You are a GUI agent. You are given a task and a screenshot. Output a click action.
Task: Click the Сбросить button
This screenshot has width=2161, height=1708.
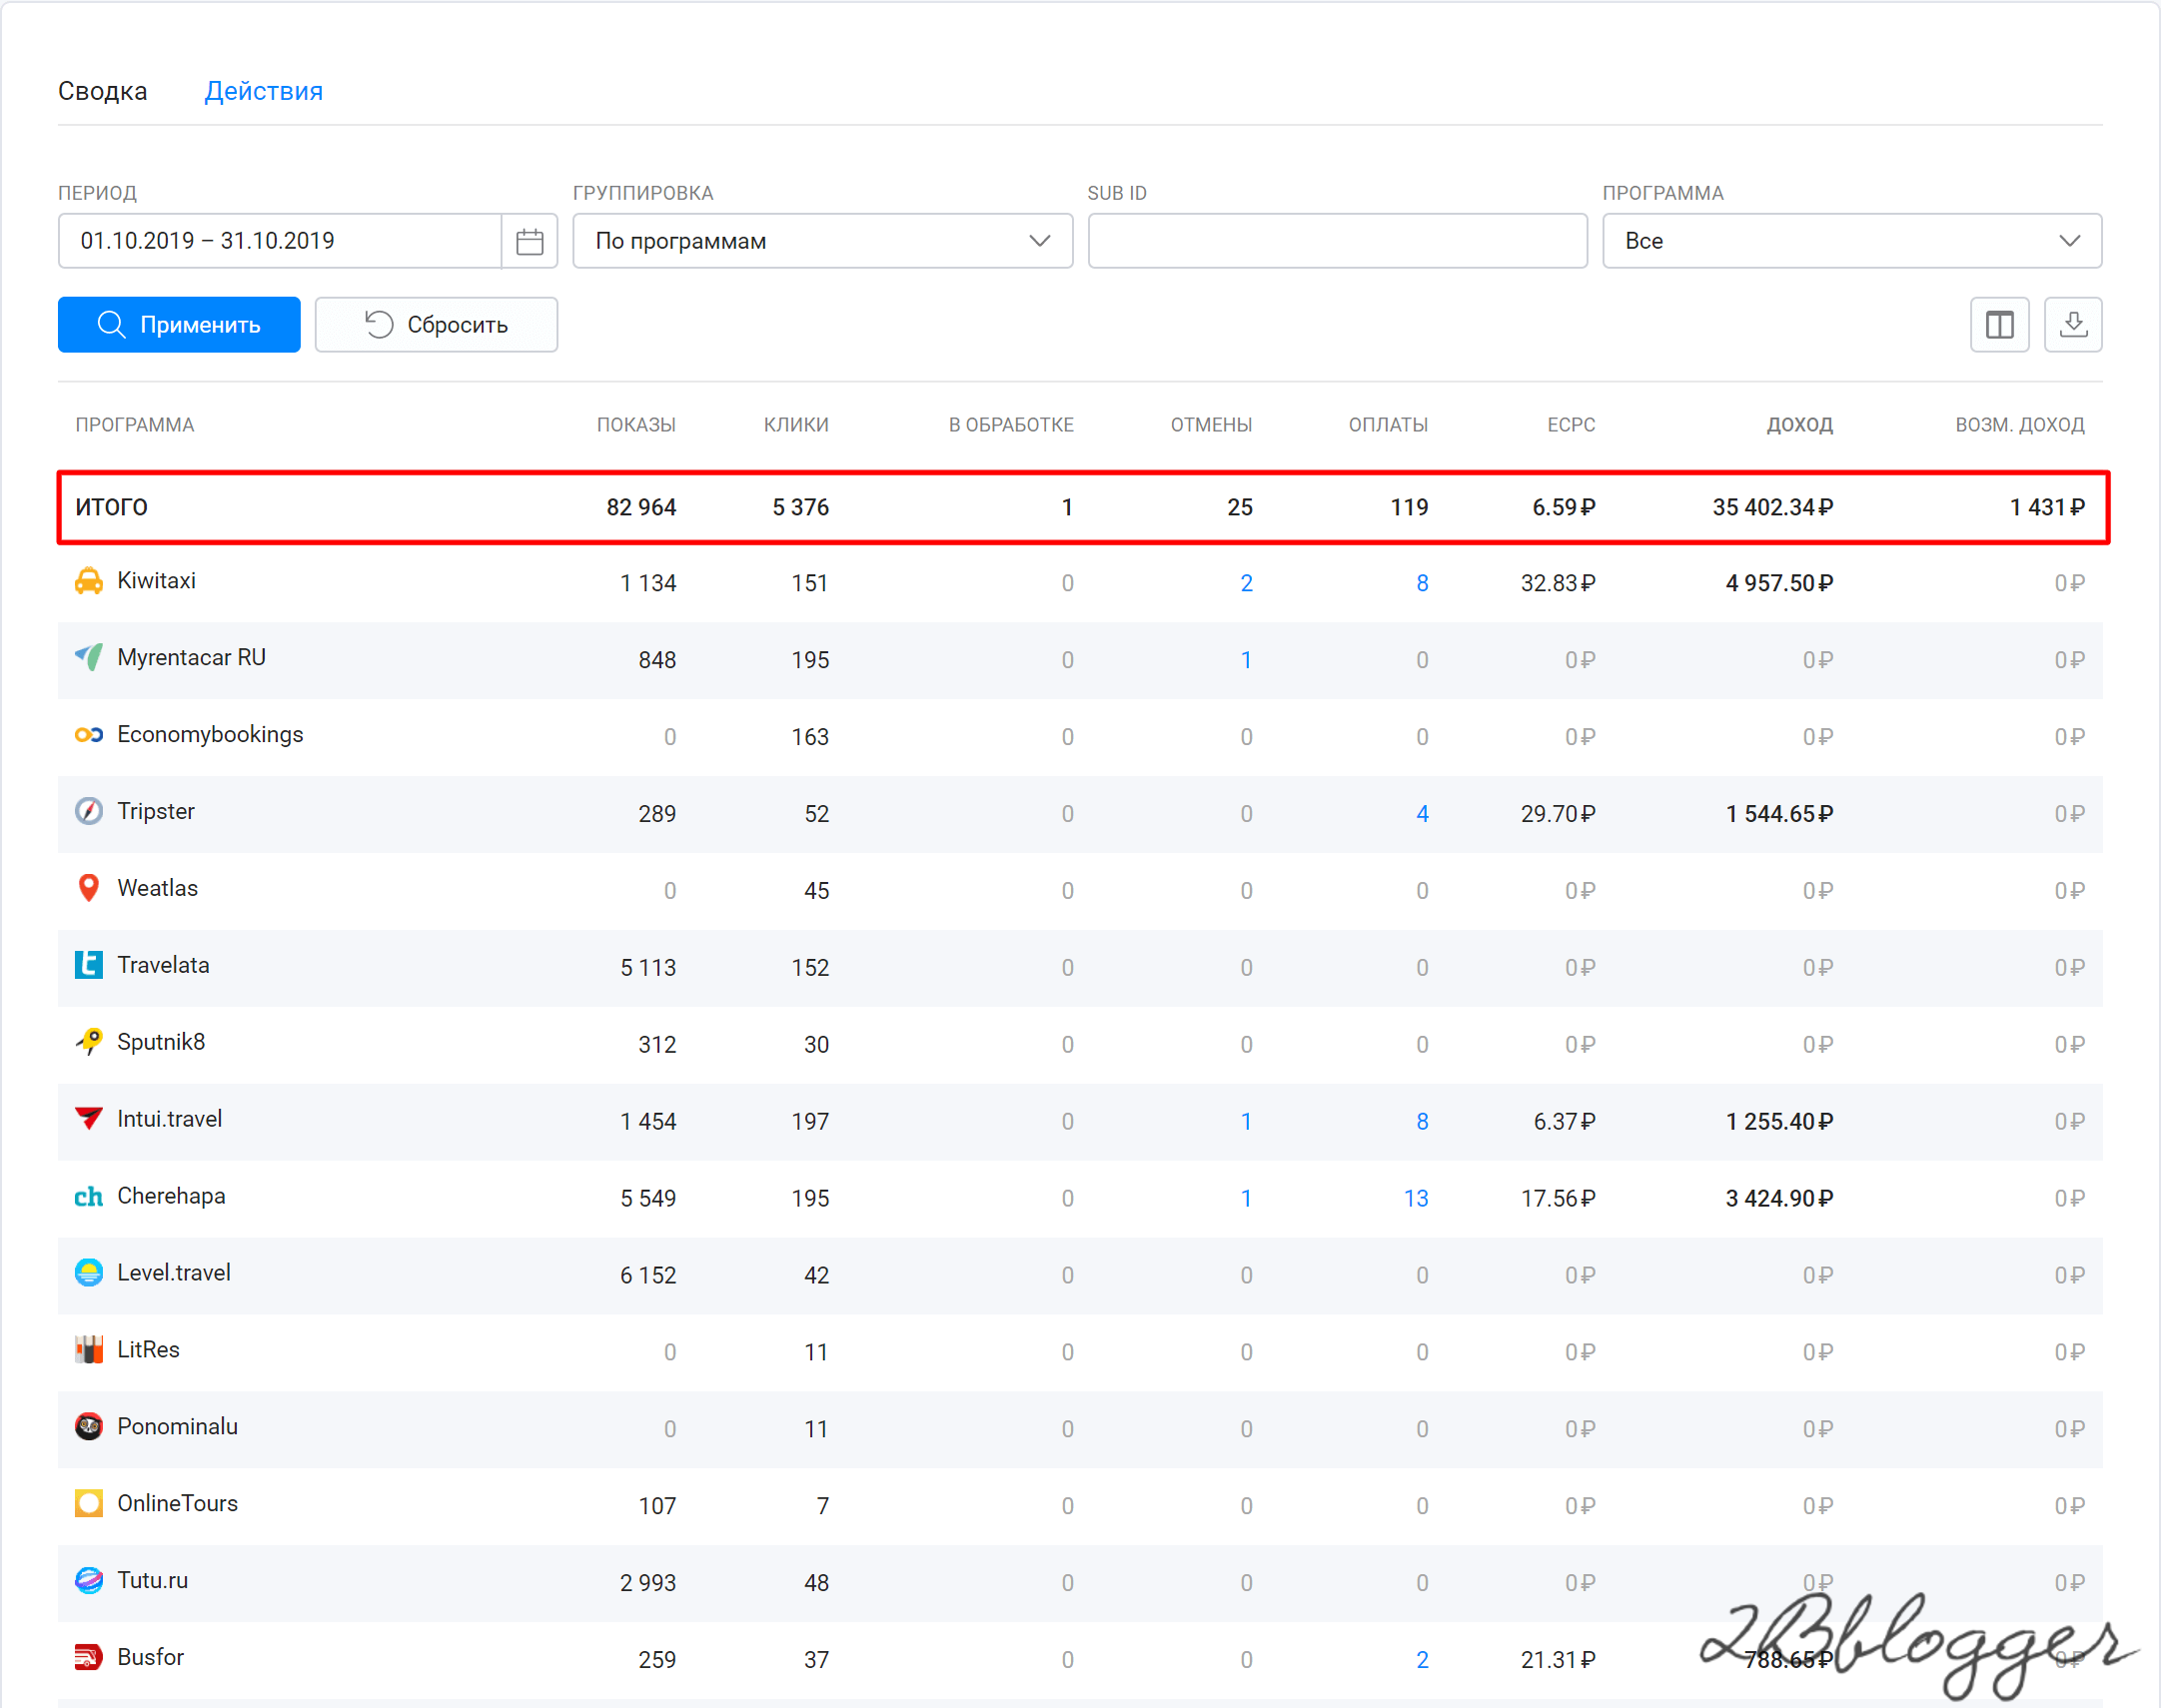pyautogui.click(x=437, y=325)
